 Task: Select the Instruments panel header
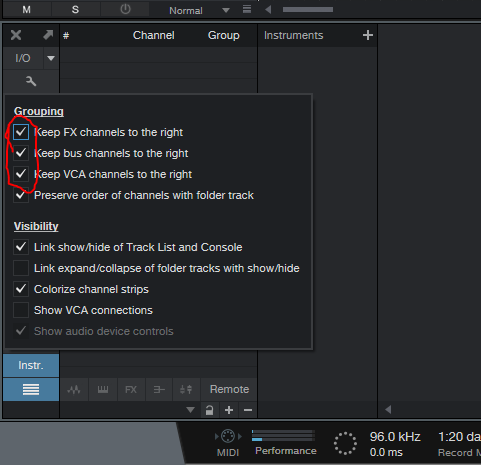point(293,35)
